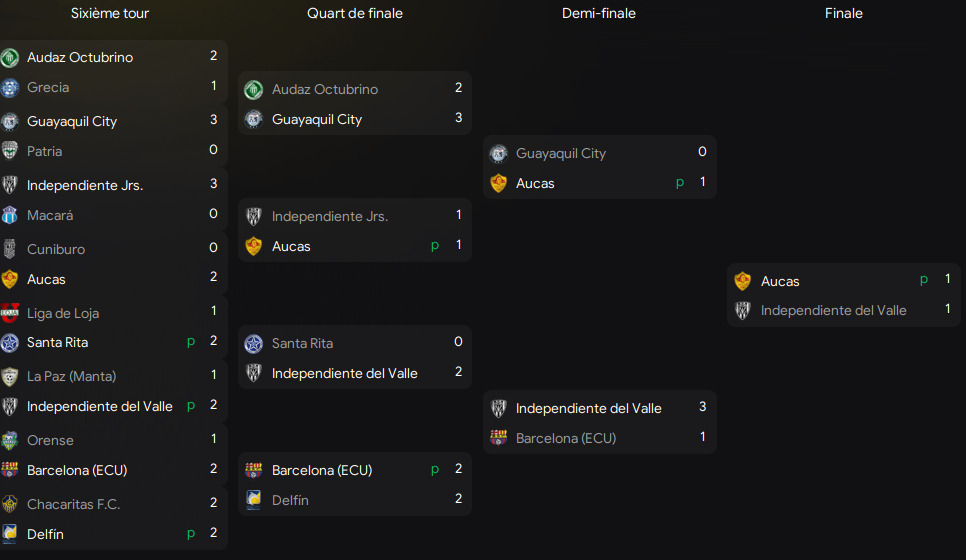Click the La Paz (Manta) crest
This screenshot has height=560, width=966.
coord(10,376)
